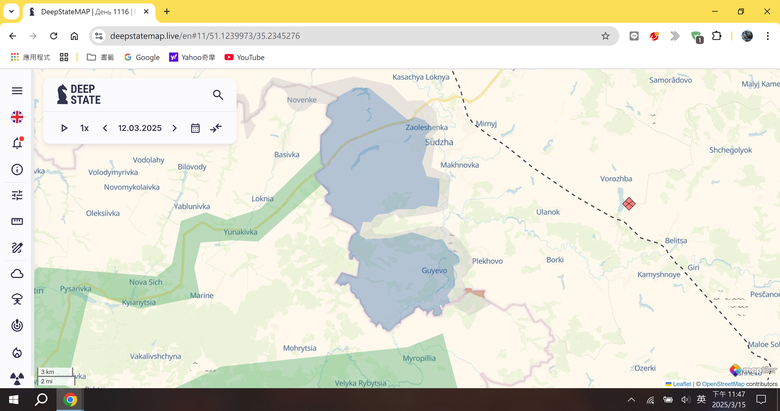Go to previous date arrow
Viewport: 780px width, 411px height.
(x=105, y=128)
